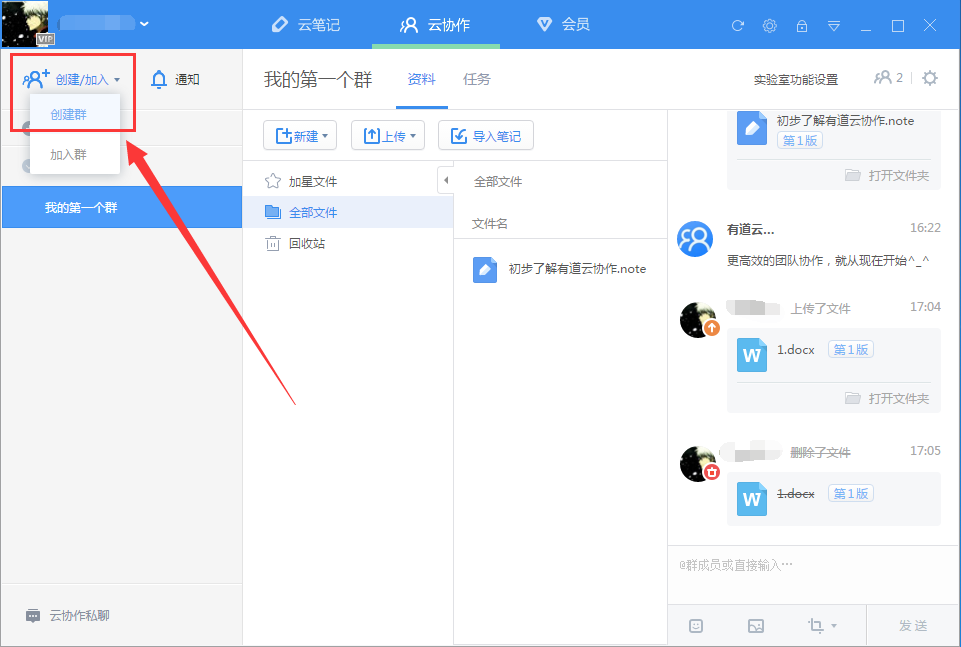Click the refresh icon in the title bar

737,26
